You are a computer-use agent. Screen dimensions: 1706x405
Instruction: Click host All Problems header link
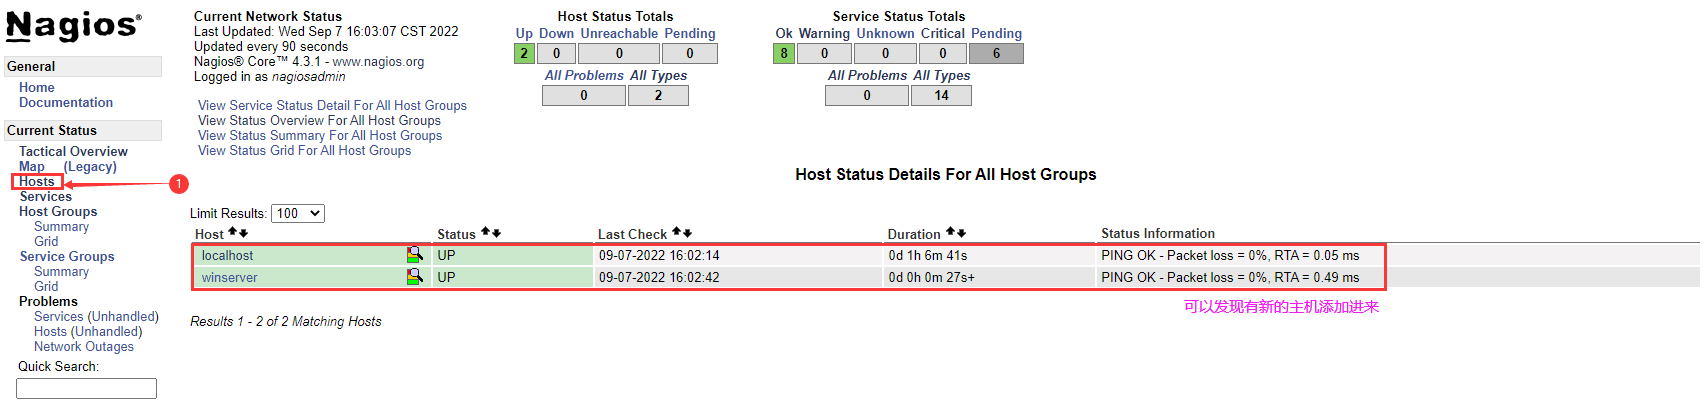(x=584, y=75)
